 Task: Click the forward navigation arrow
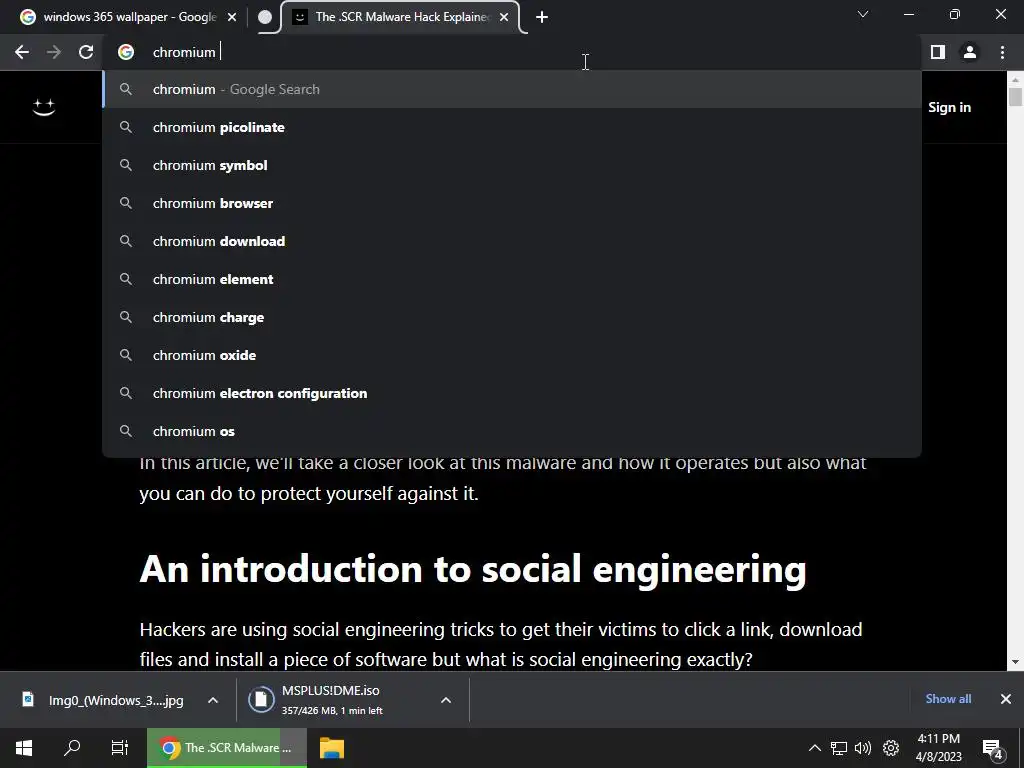point(54,52)
